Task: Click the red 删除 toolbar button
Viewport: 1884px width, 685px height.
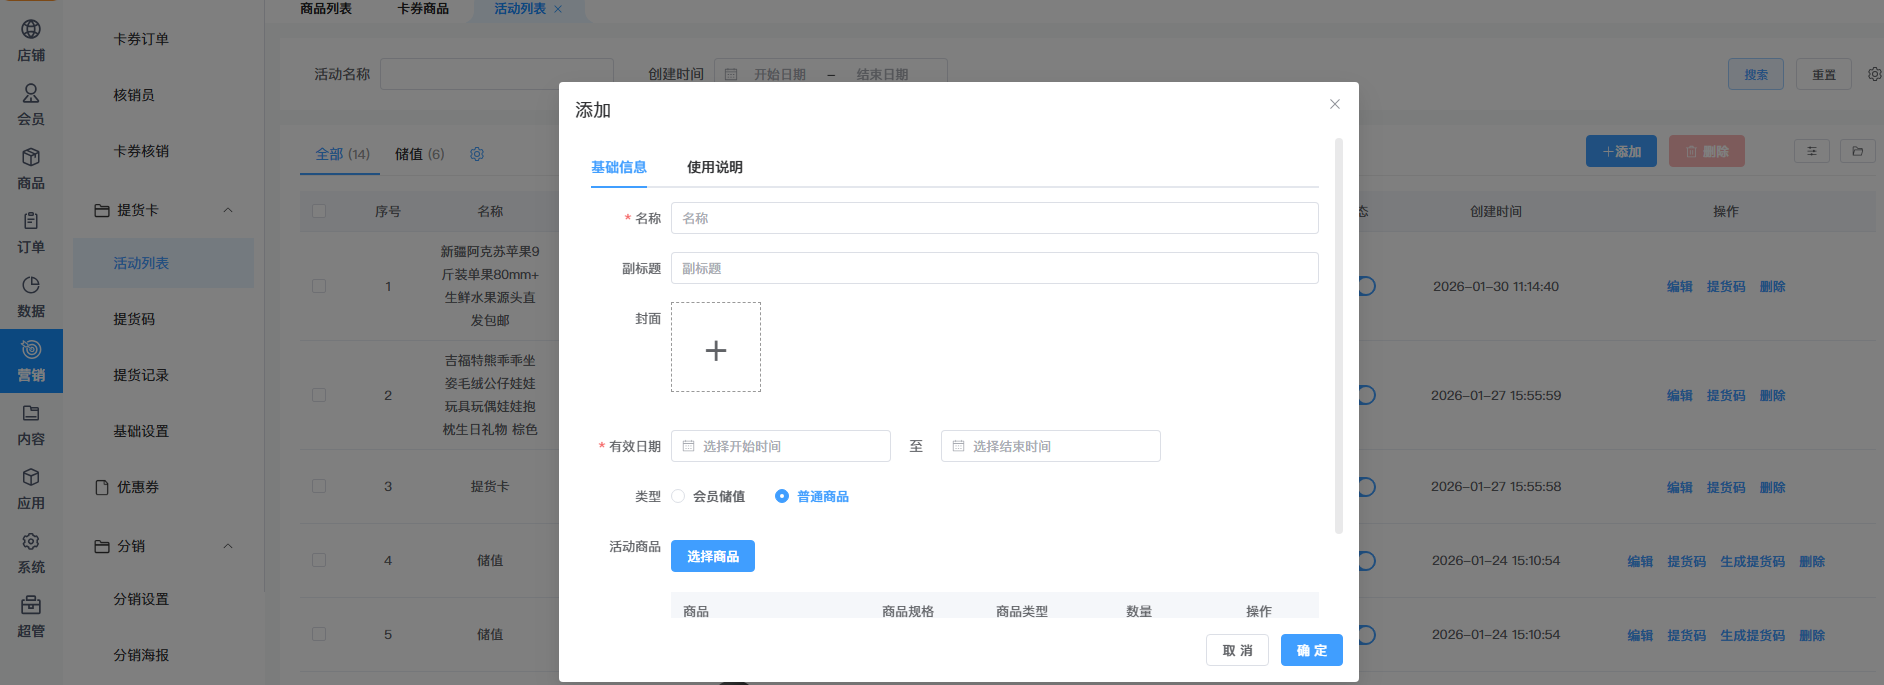Action: pos(1707,151)
